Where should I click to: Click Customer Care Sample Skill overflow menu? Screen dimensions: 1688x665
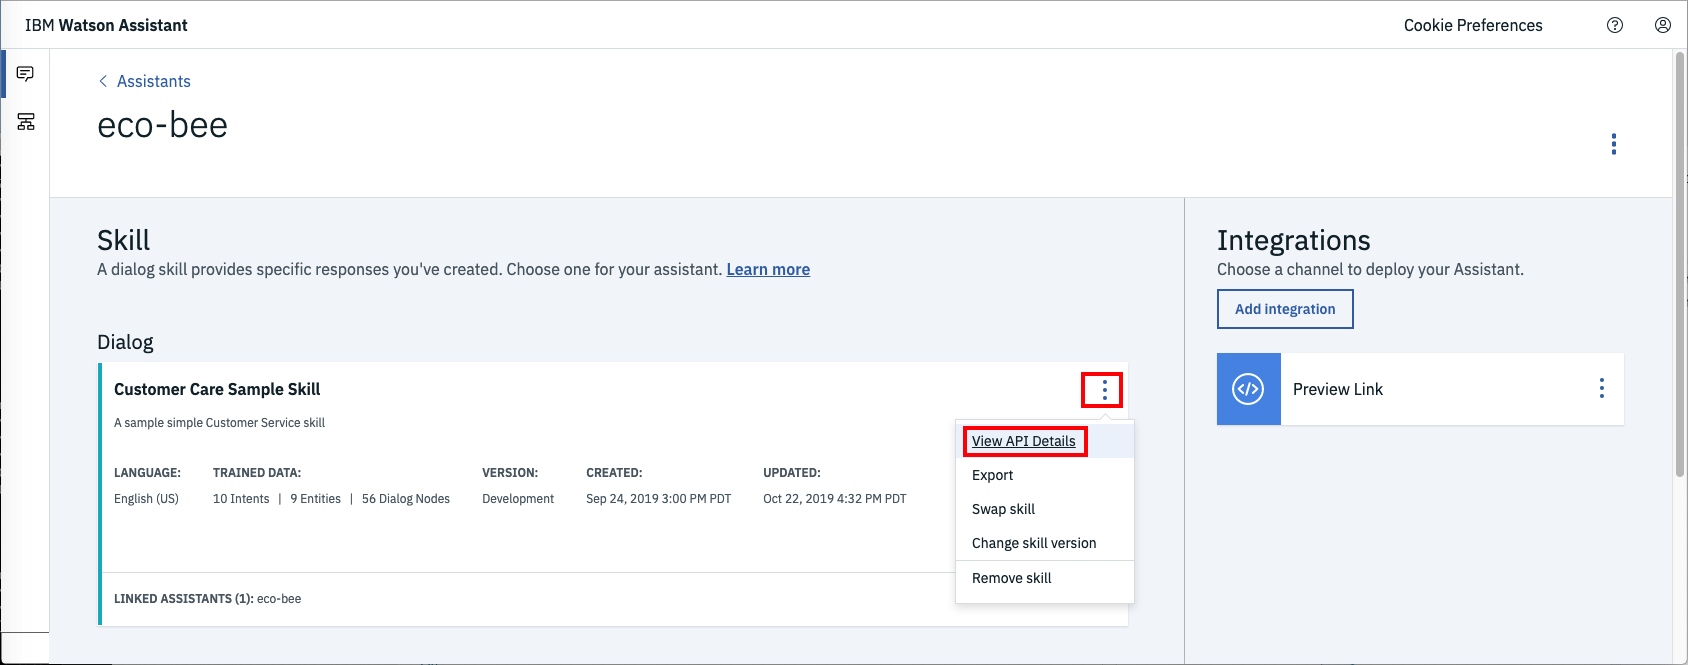click(1105, 390)
